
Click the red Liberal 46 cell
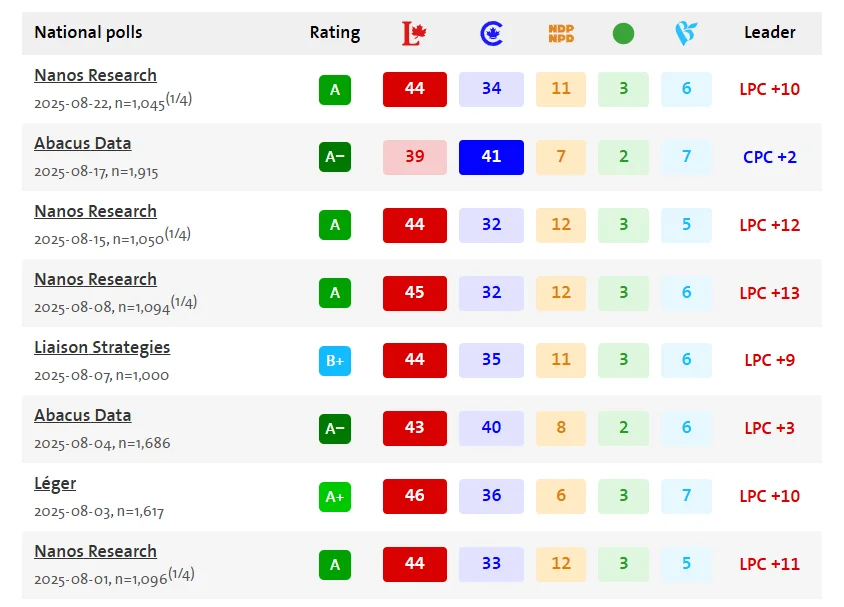coord(414,496)
